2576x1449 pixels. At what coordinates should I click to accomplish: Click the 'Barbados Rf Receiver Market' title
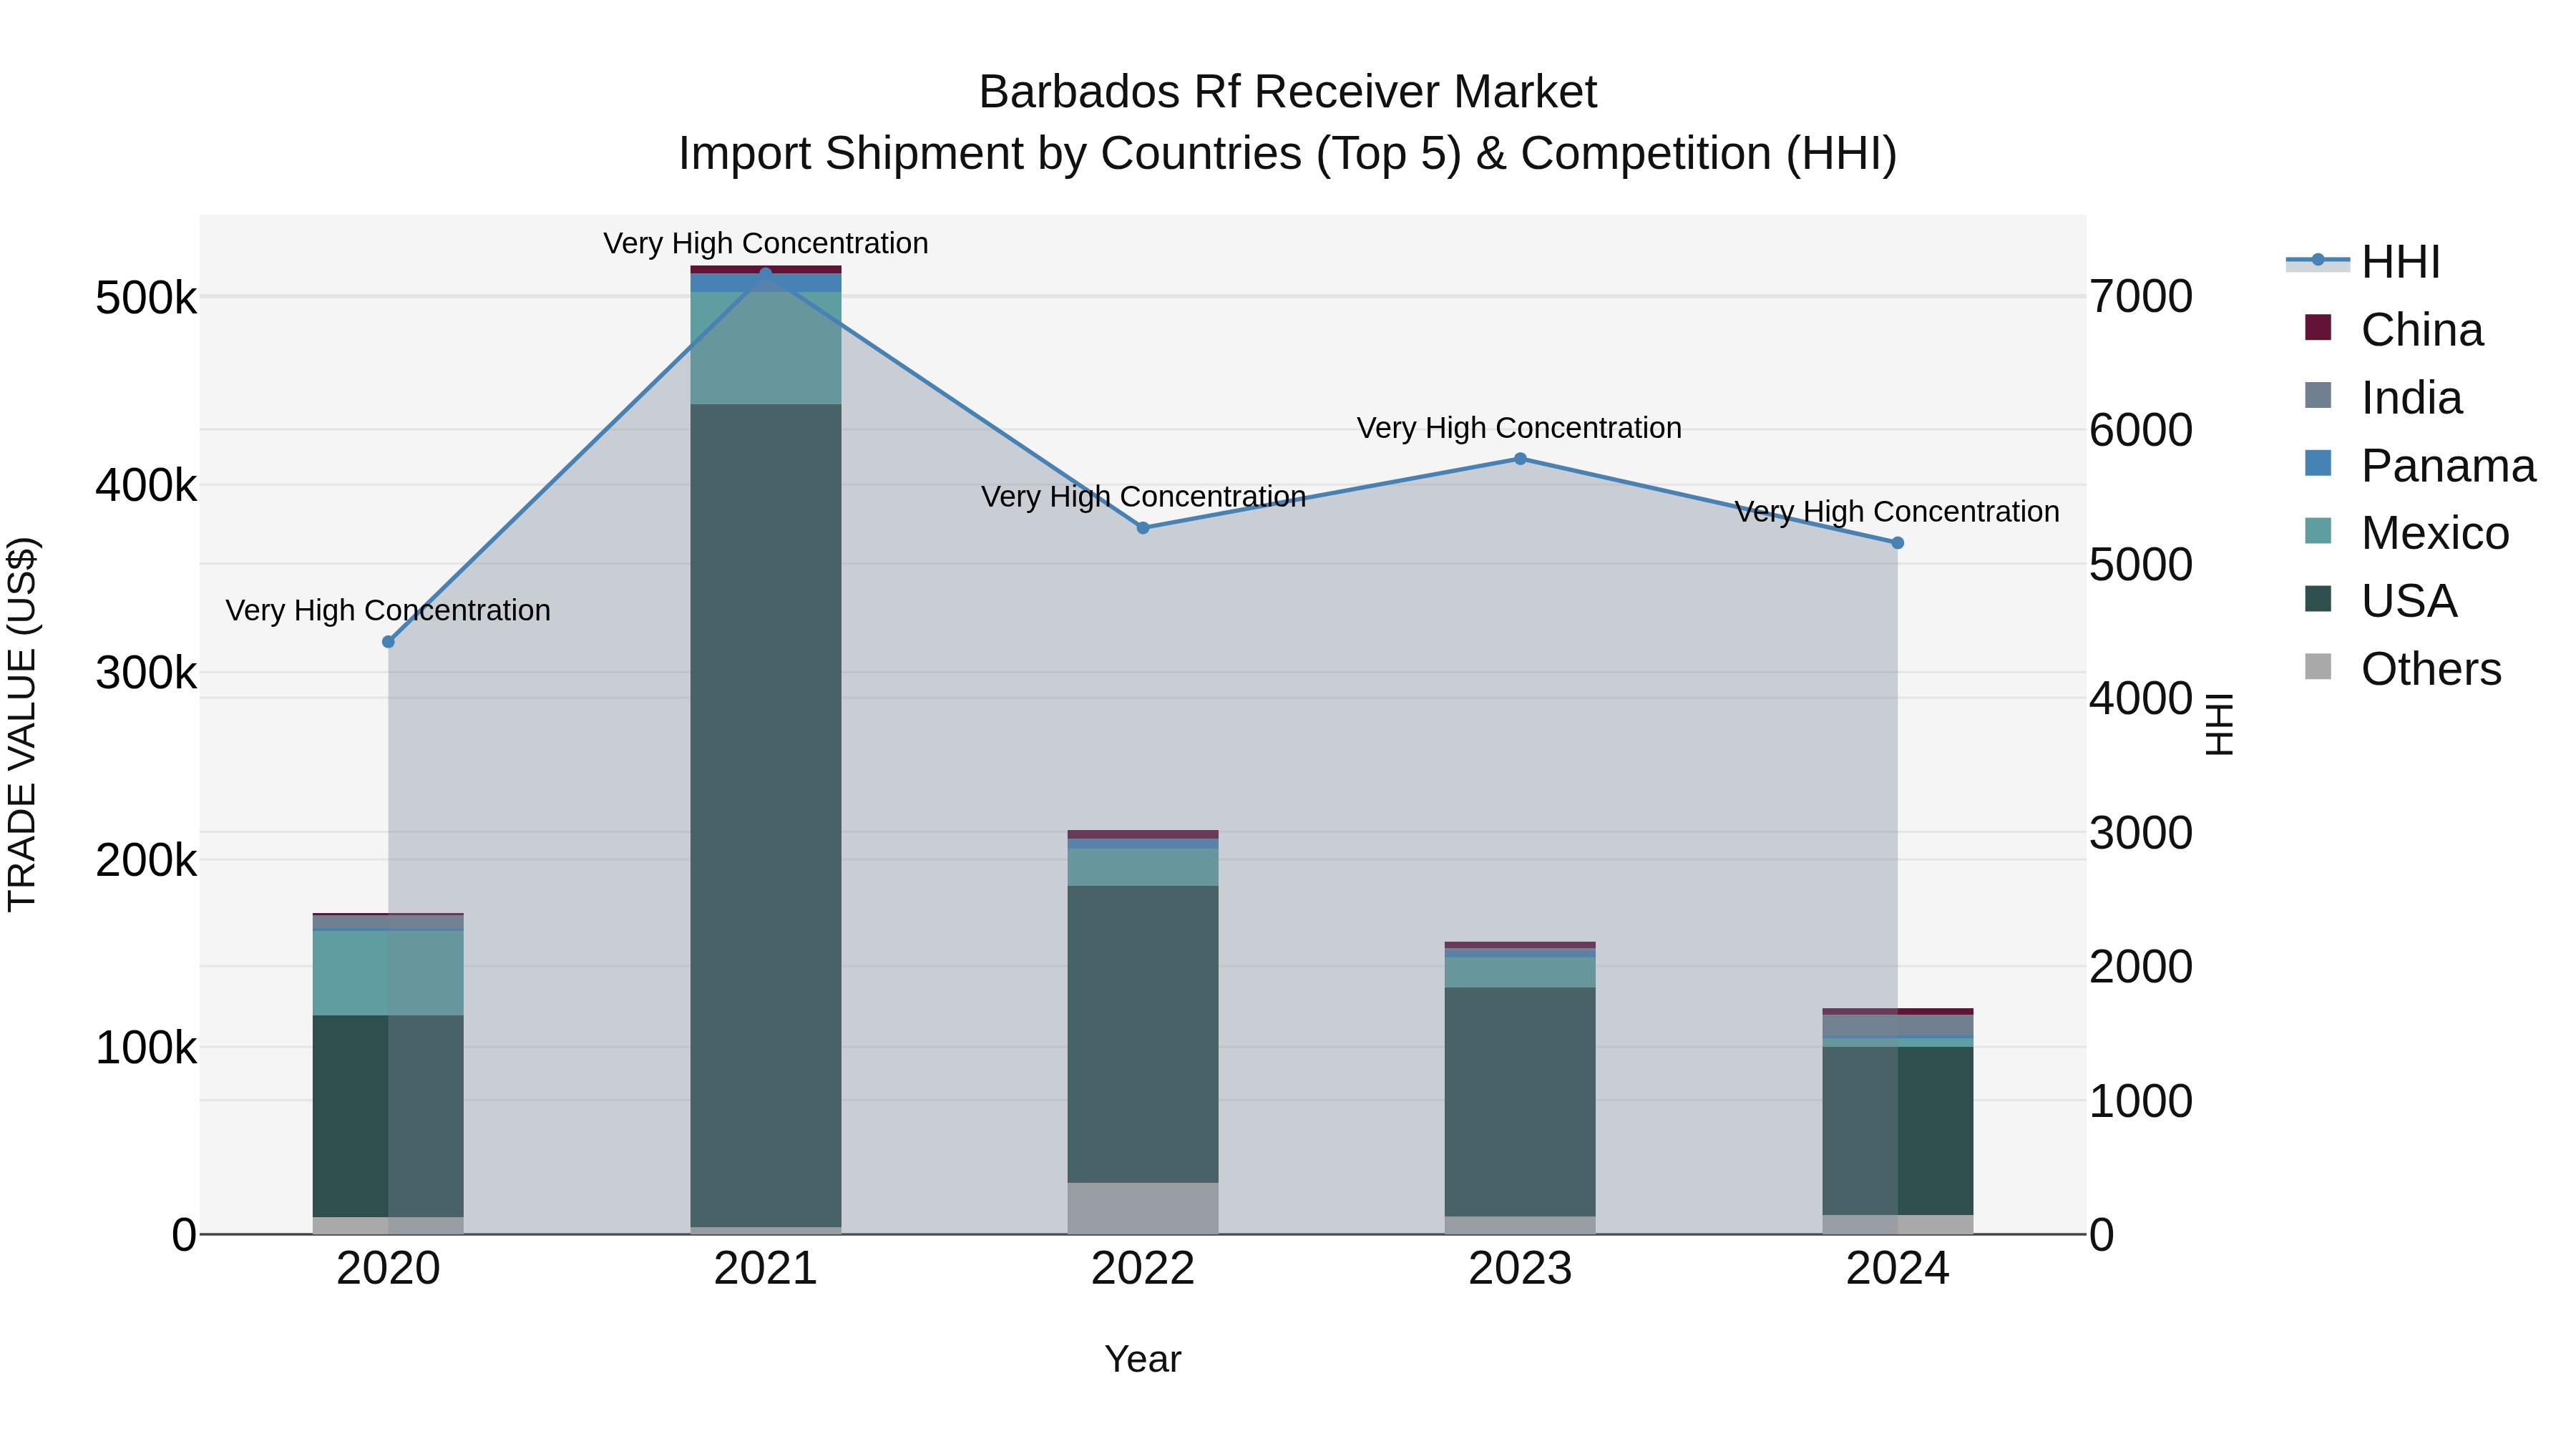click(x=1288, y=92)
